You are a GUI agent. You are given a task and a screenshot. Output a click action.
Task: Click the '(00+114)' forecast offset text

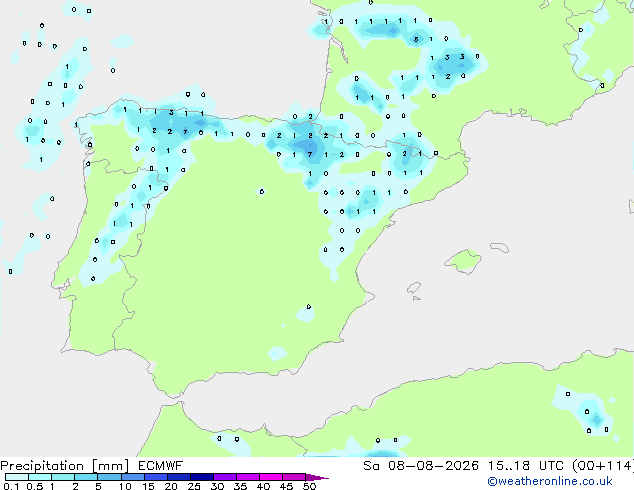point(603,466)
